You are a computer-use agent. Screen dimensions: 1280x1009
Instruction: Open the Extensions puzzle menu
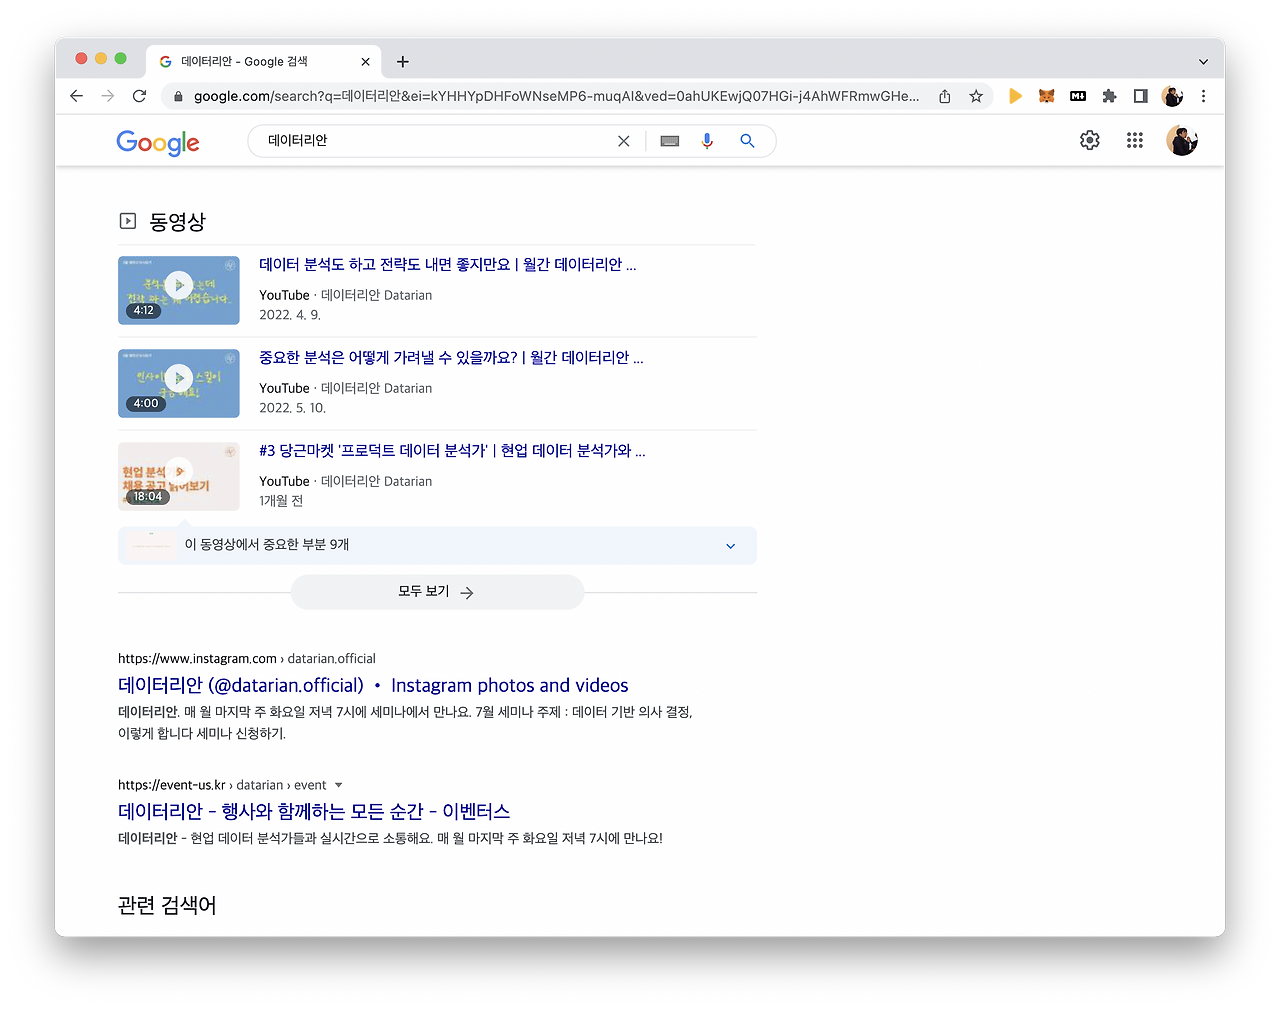(x=1109, y=96)
